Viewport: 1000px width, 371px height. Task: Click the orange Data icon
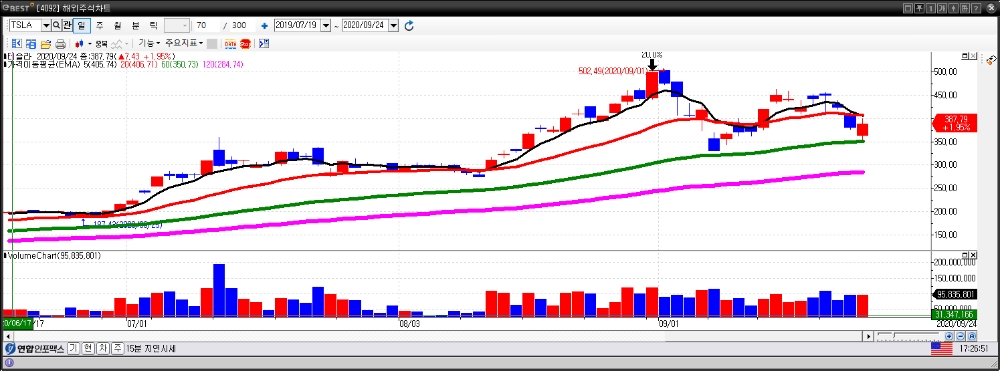coord(230,44)
